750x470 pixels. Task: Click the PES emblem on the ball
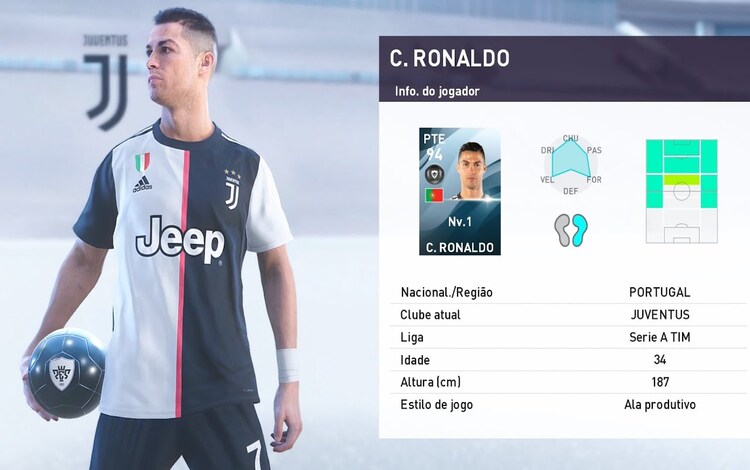62,372
